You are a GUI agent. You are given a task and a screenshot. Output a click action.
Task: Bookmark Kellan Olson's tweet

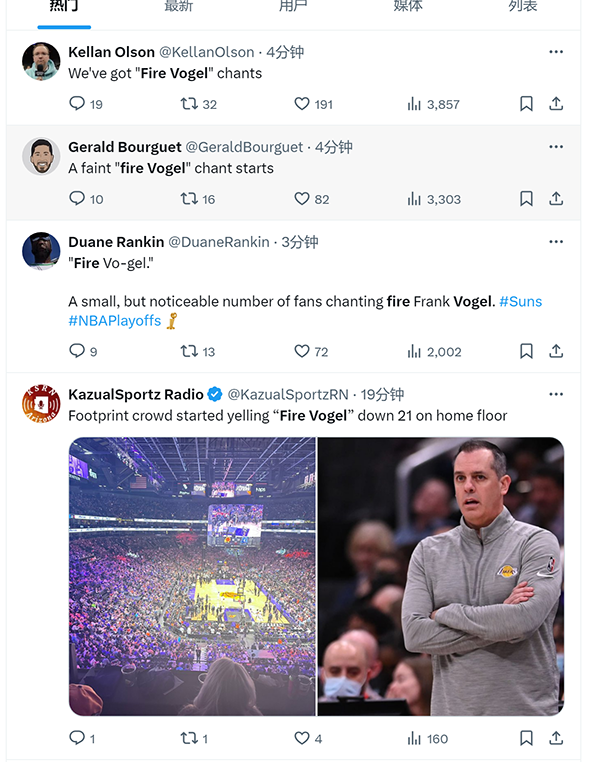[x=526, y=103]
